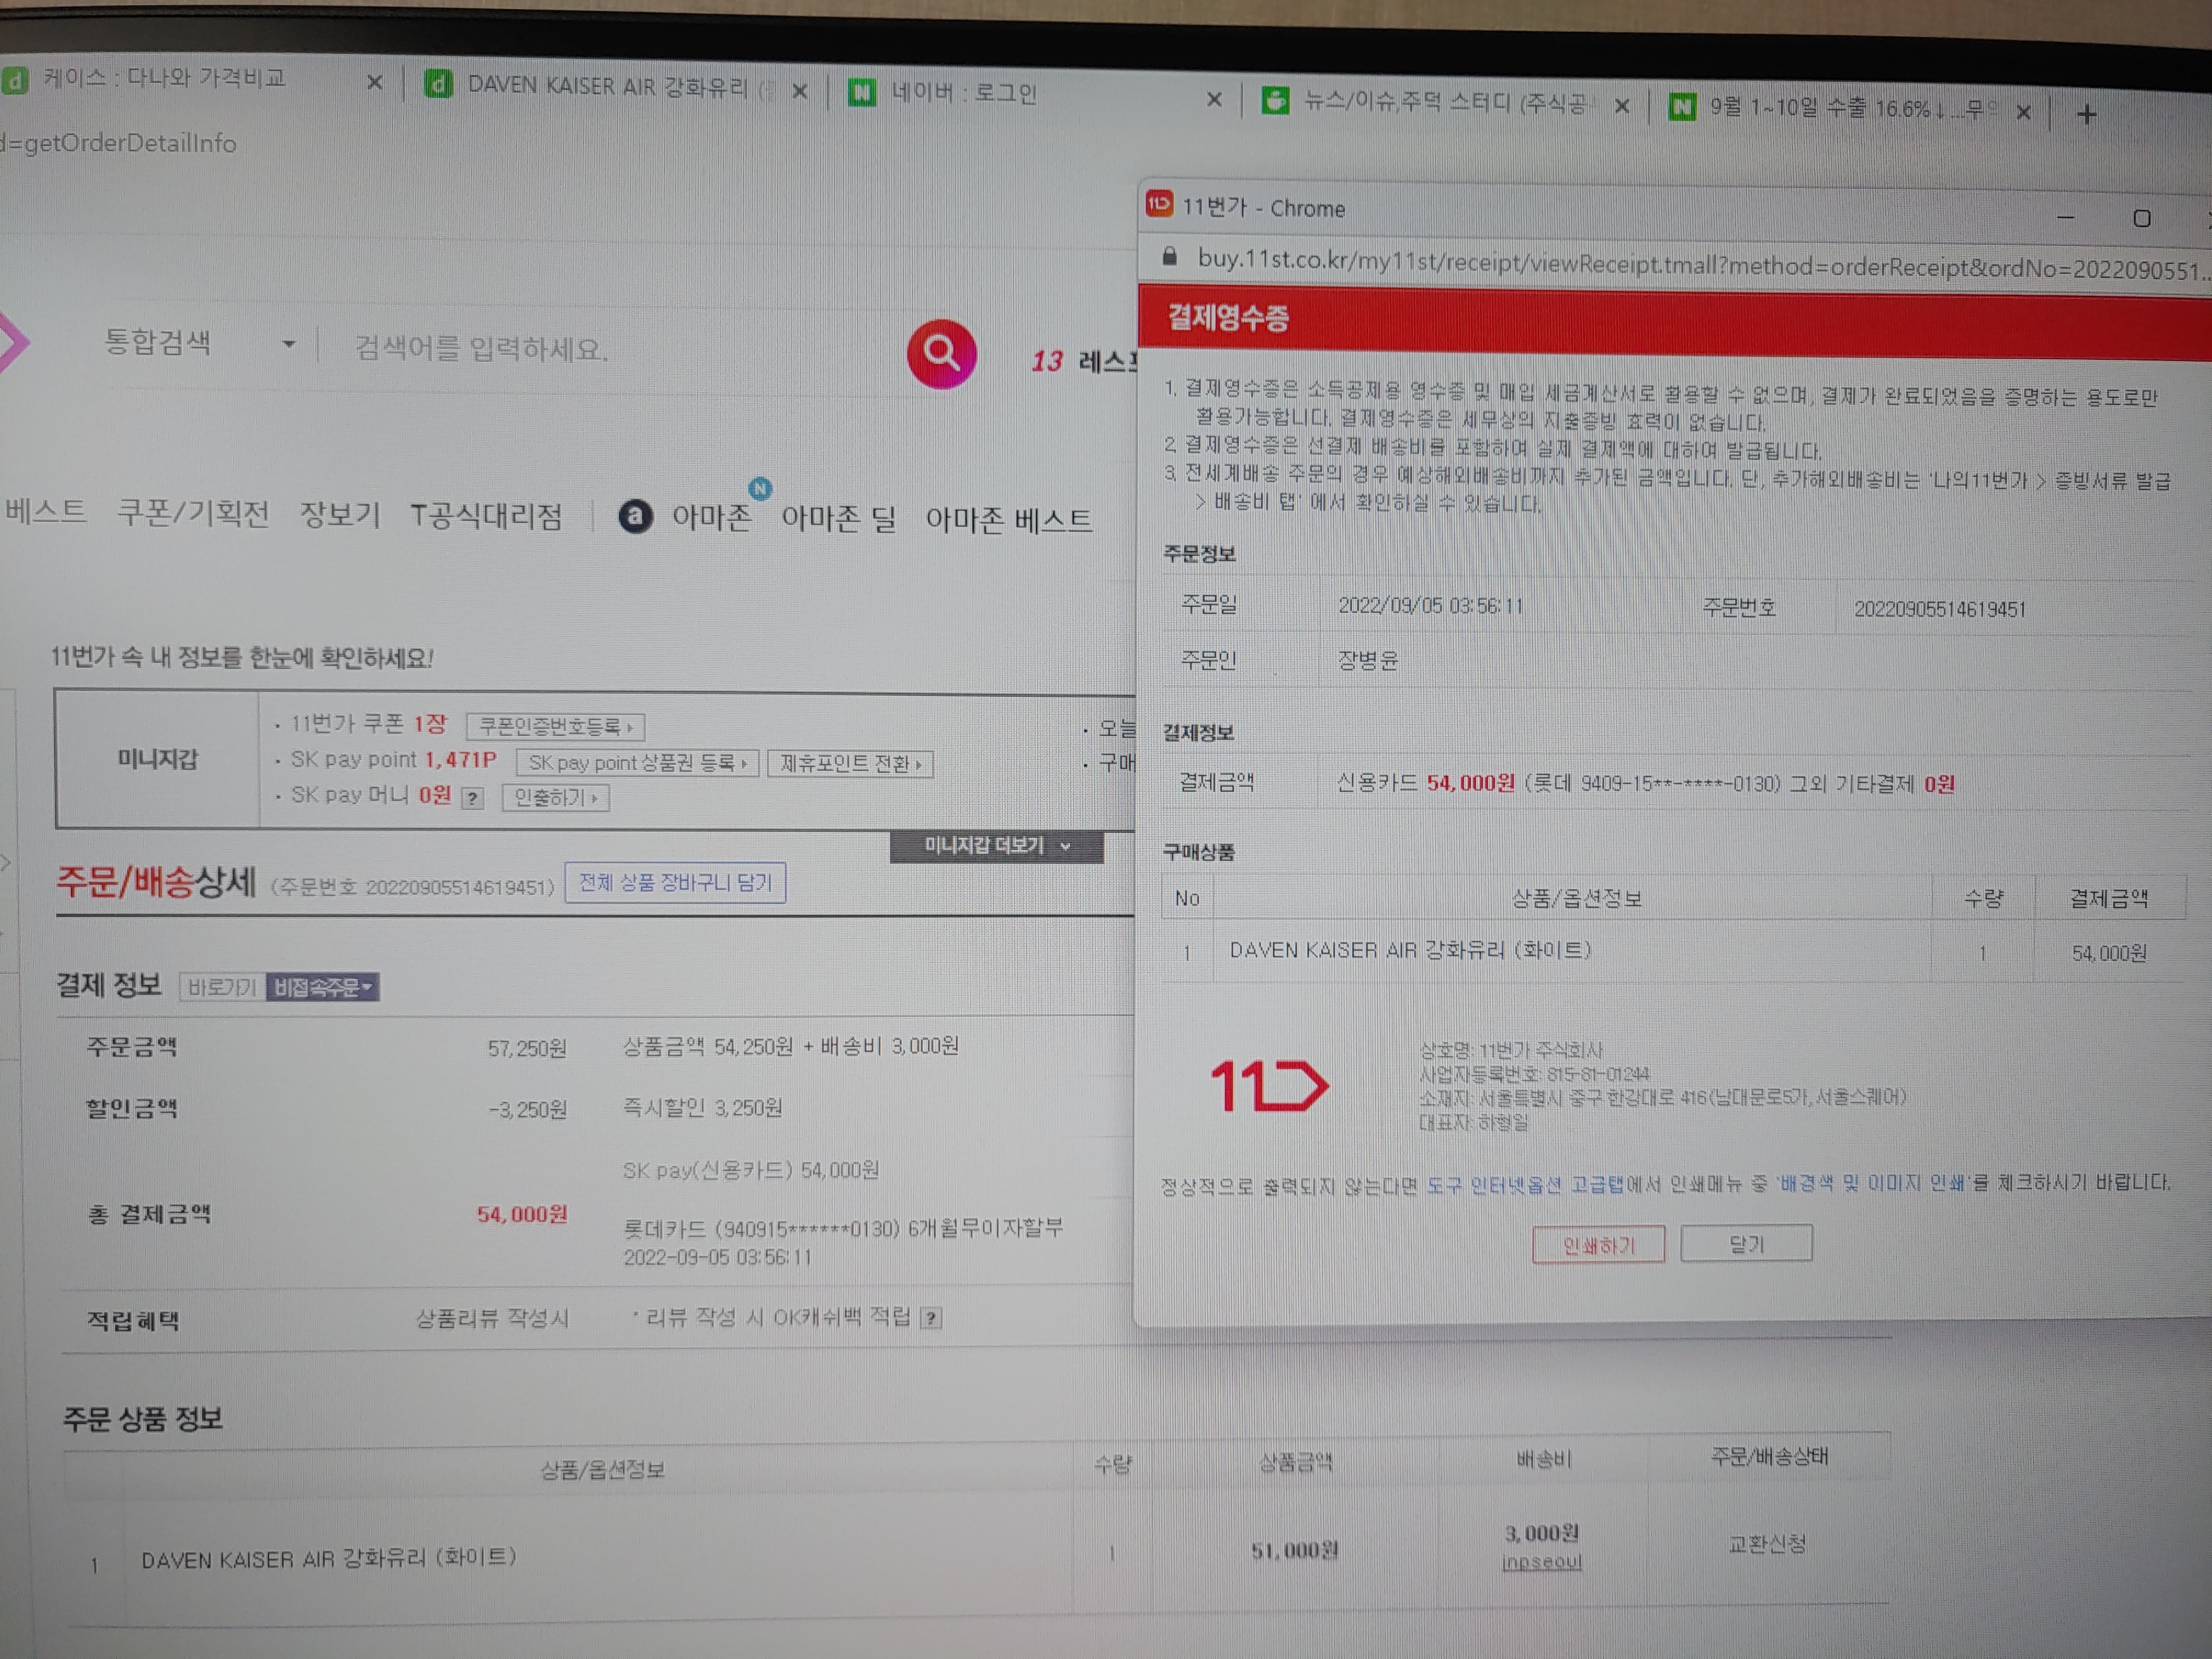The image size is (2212, 1659).
Task: Click the 13 레스 trending keyword
Action: (x=1084, y=361)
